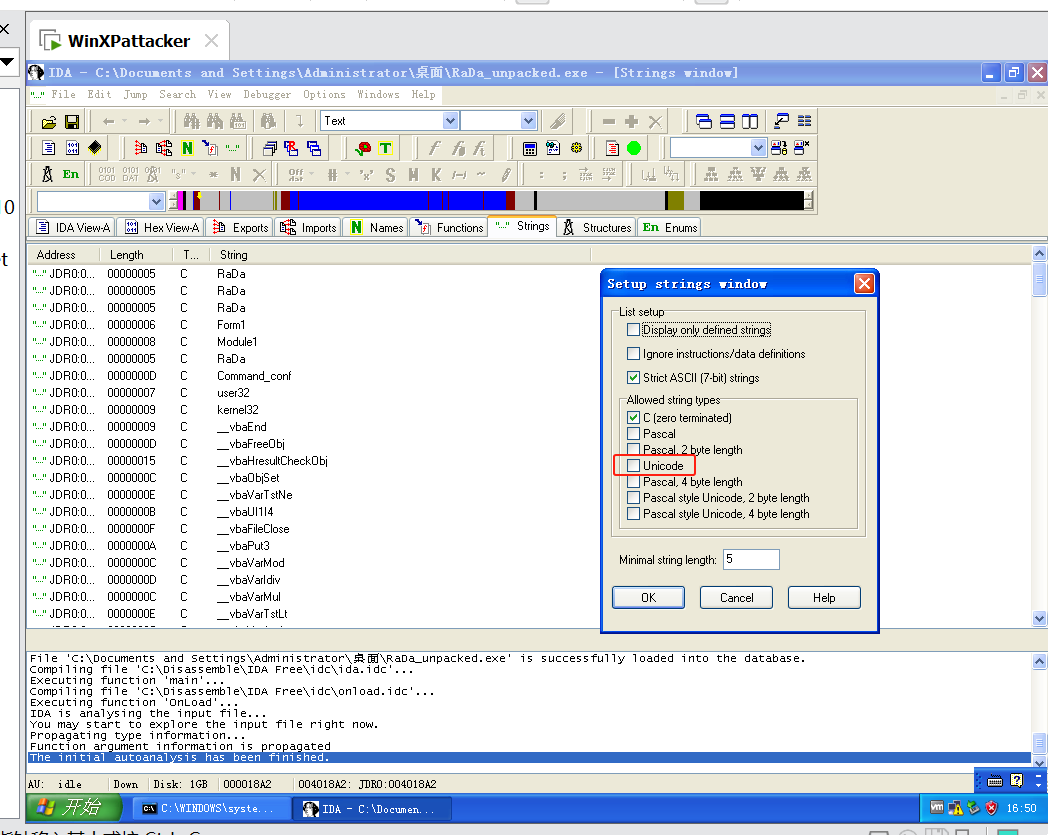The image size is (1048, 835).
Task: Check Pascal style Unicode, 4 byte length
Action: tap(634, 514)
